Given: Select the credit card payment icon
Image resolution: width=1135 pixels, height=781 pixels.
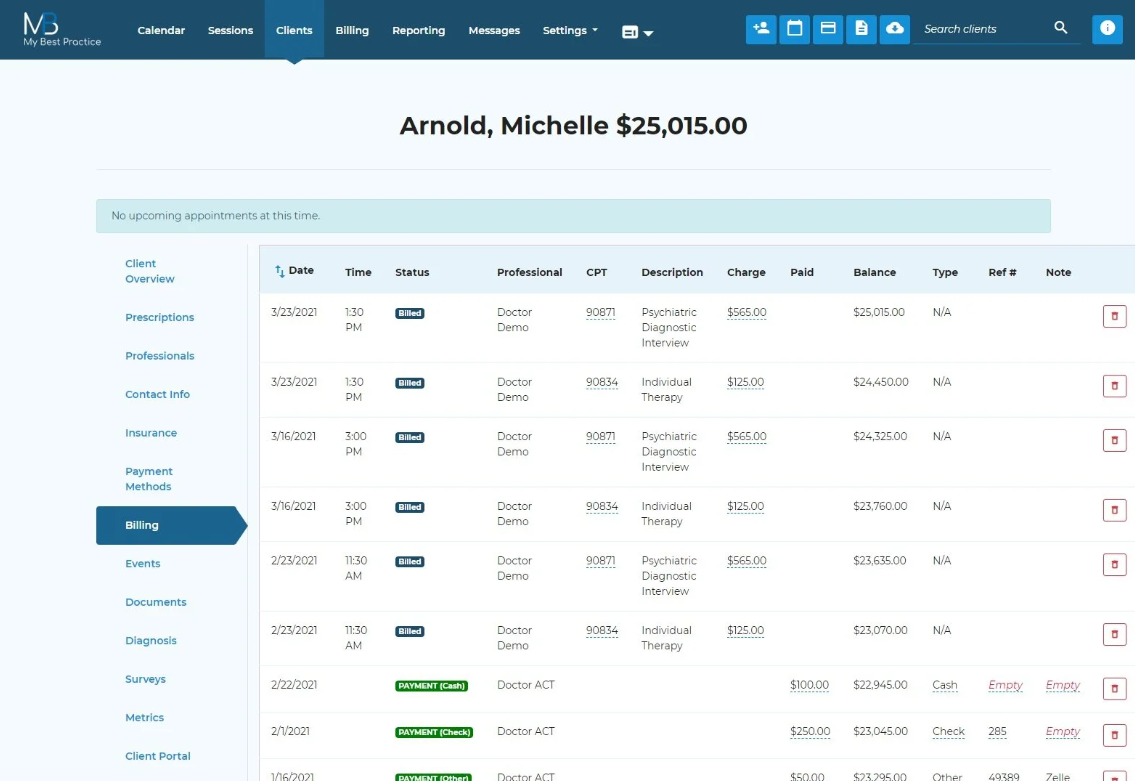Looking at the screenshot, I should 828,29.
